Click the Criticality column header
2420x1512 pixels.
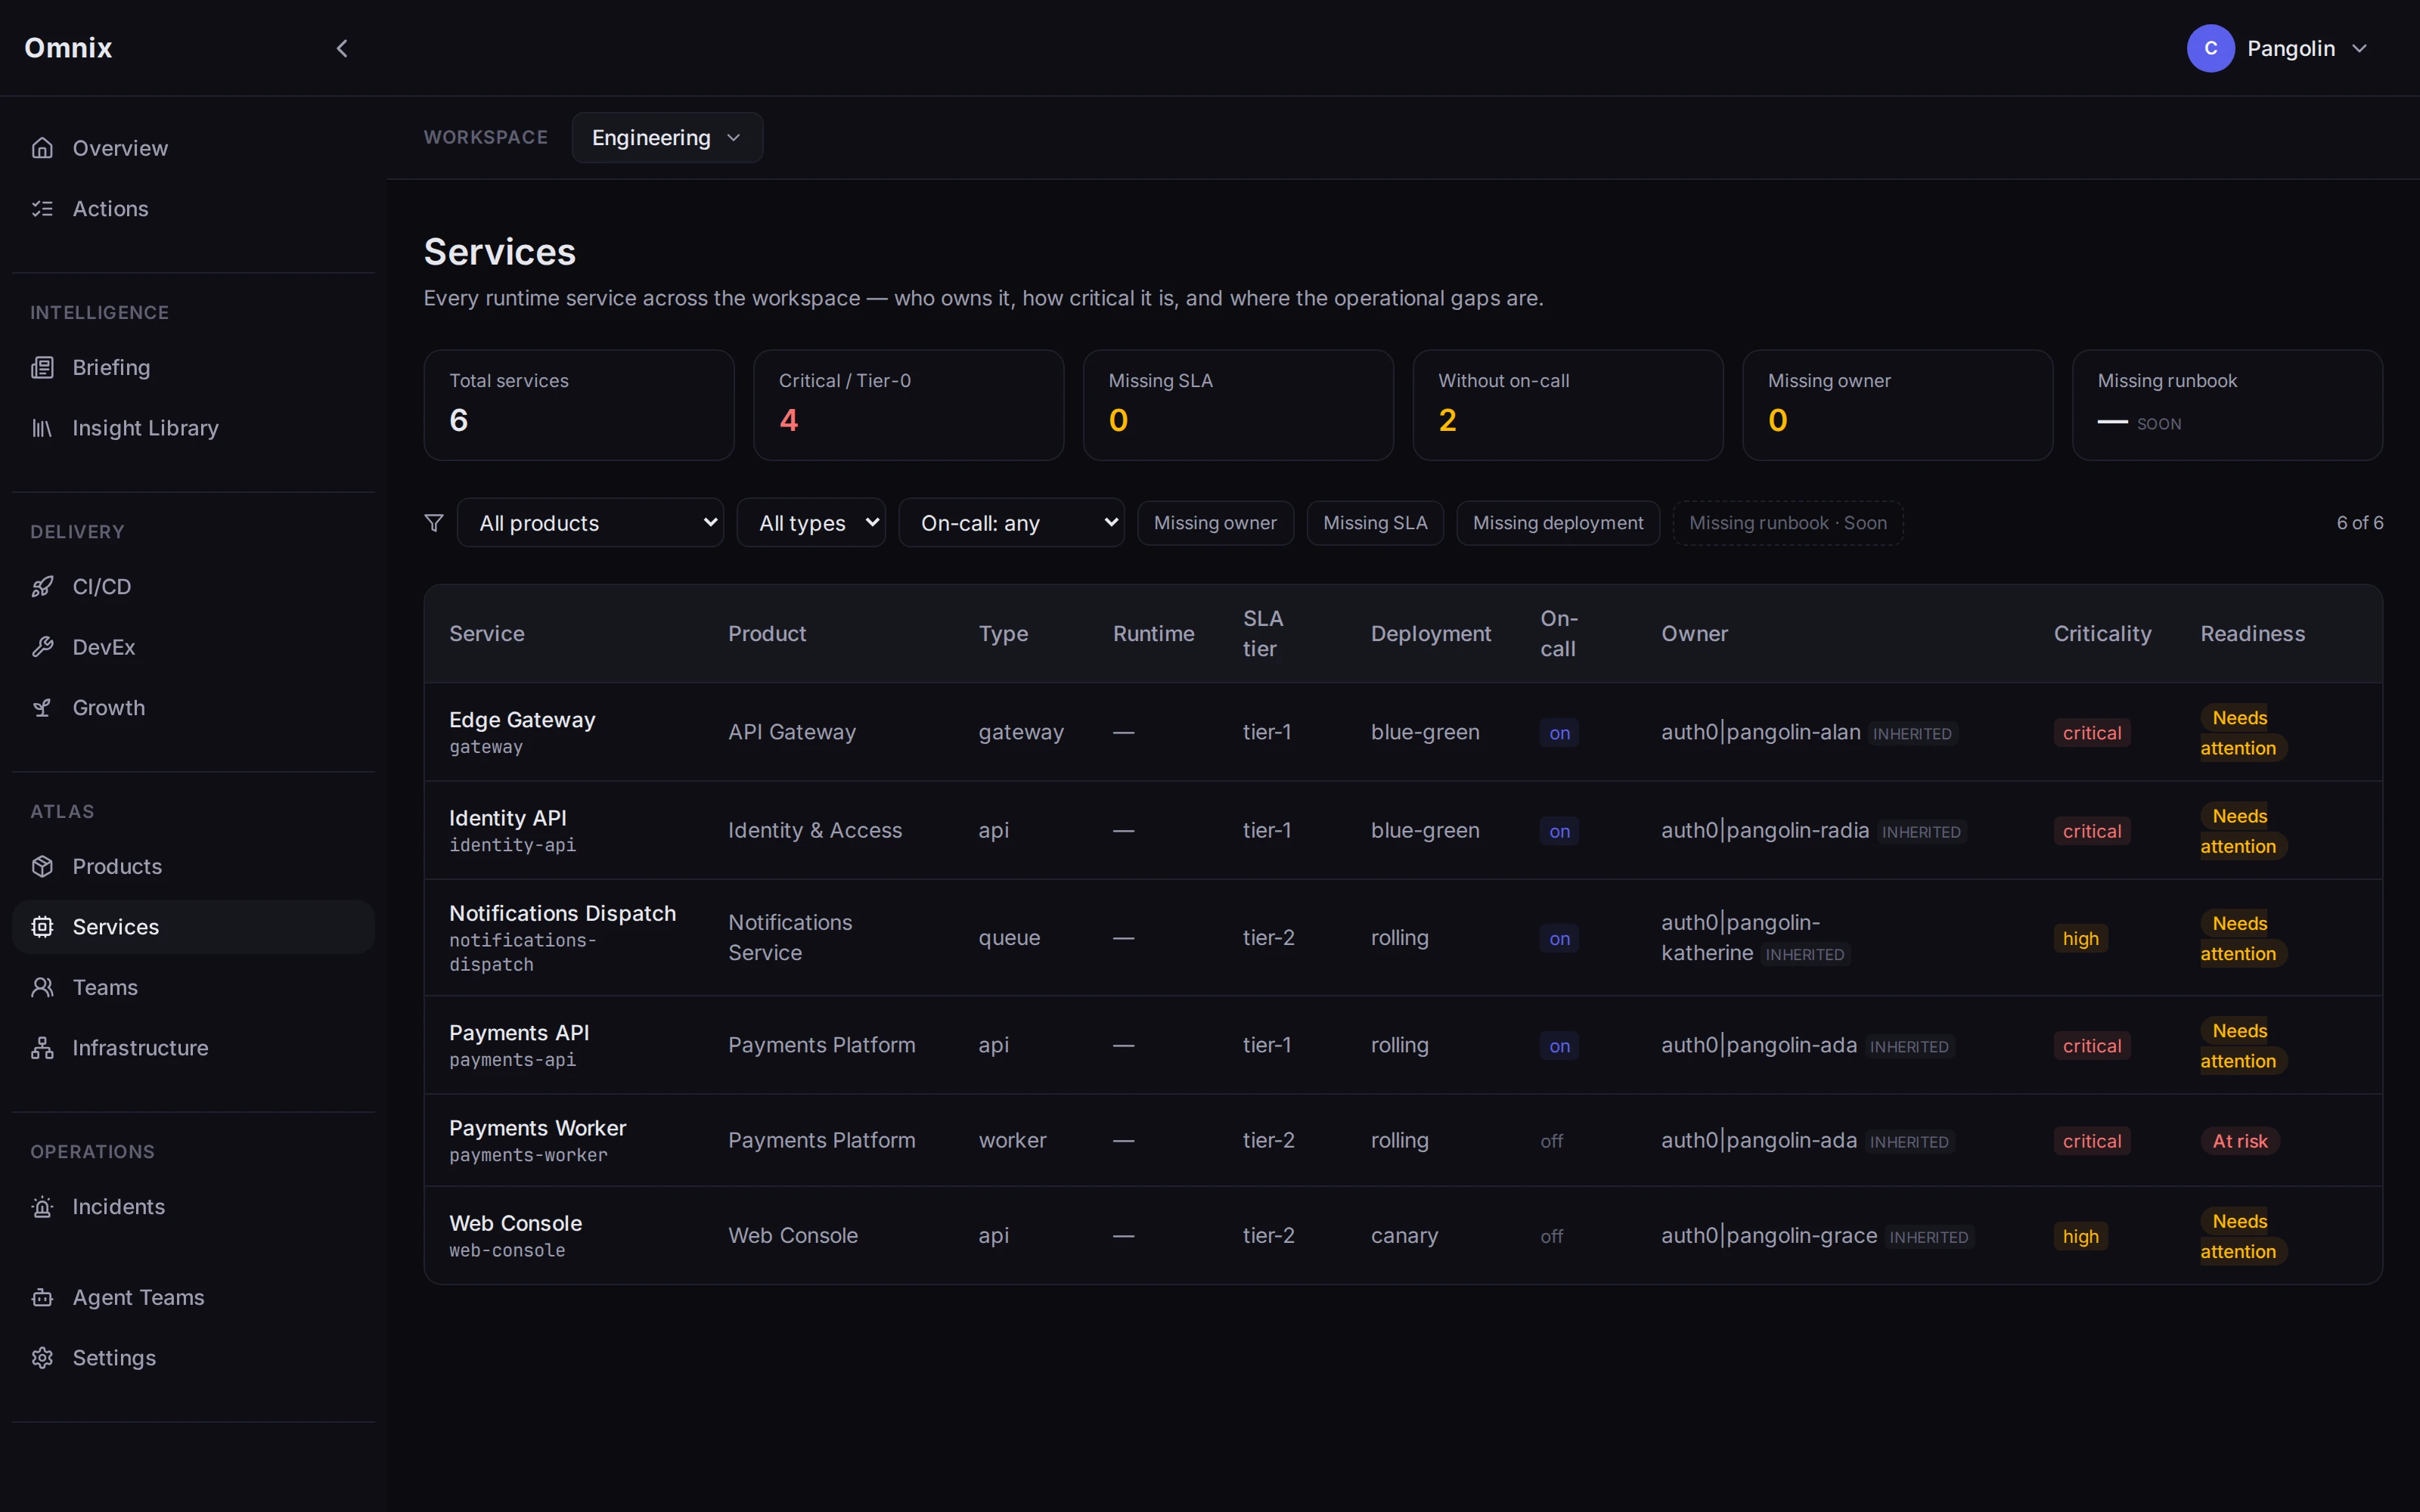[2102, 634]
